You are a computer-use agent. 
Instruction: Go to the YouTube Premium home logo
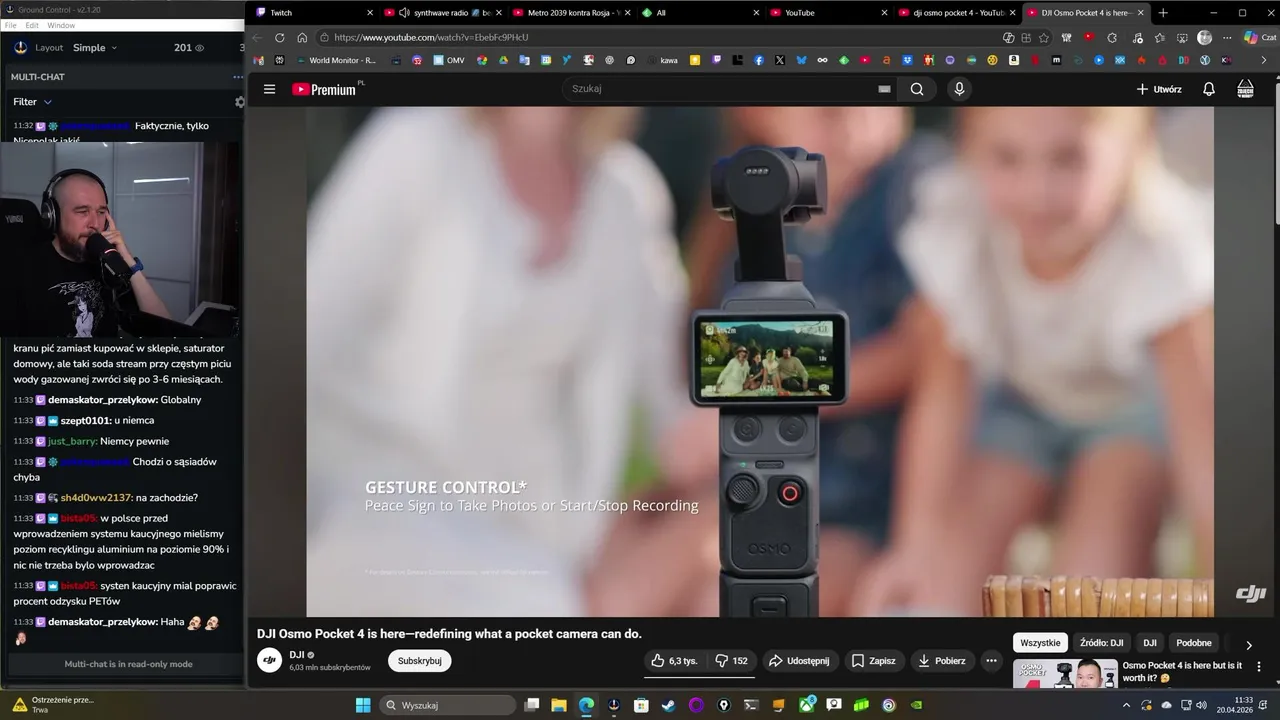click(324, 89)
